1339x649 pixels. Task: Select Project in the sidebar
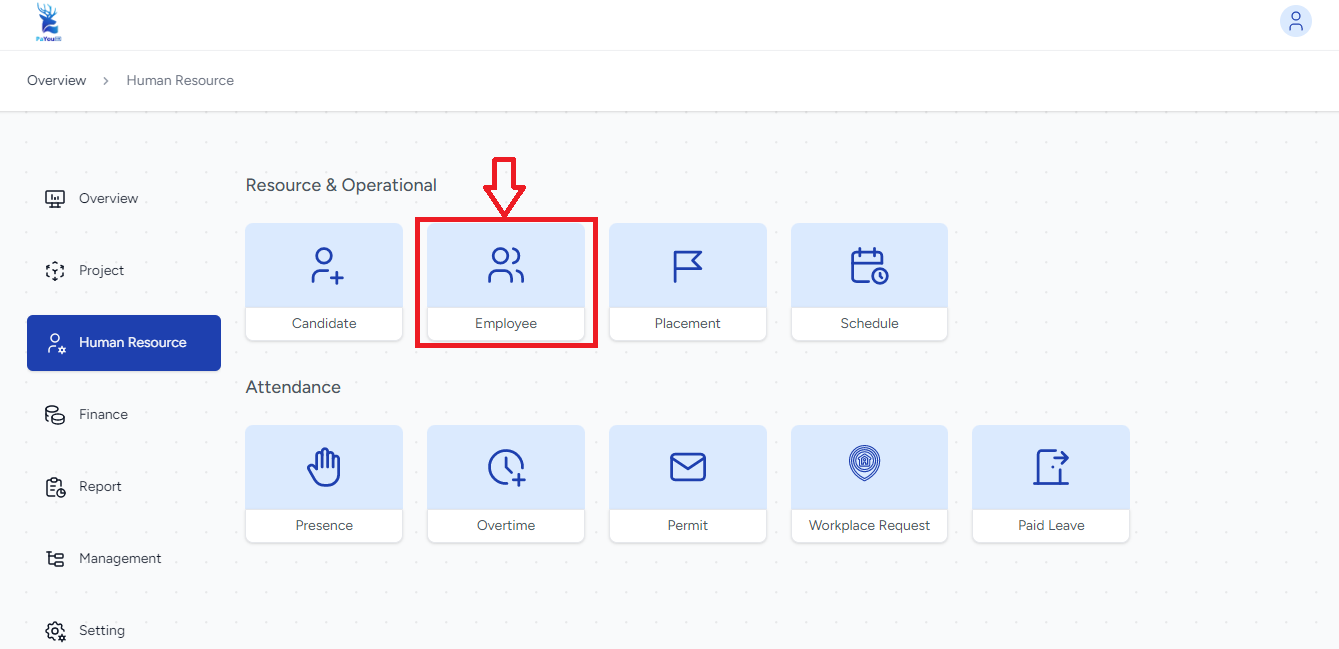(x=101, y=270)
